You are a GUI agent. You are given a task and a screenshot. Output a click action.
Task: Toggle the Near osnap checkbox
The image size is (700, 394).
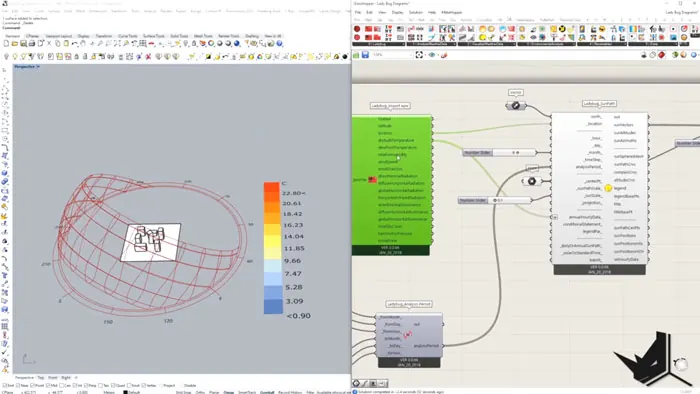click(18, 386)
